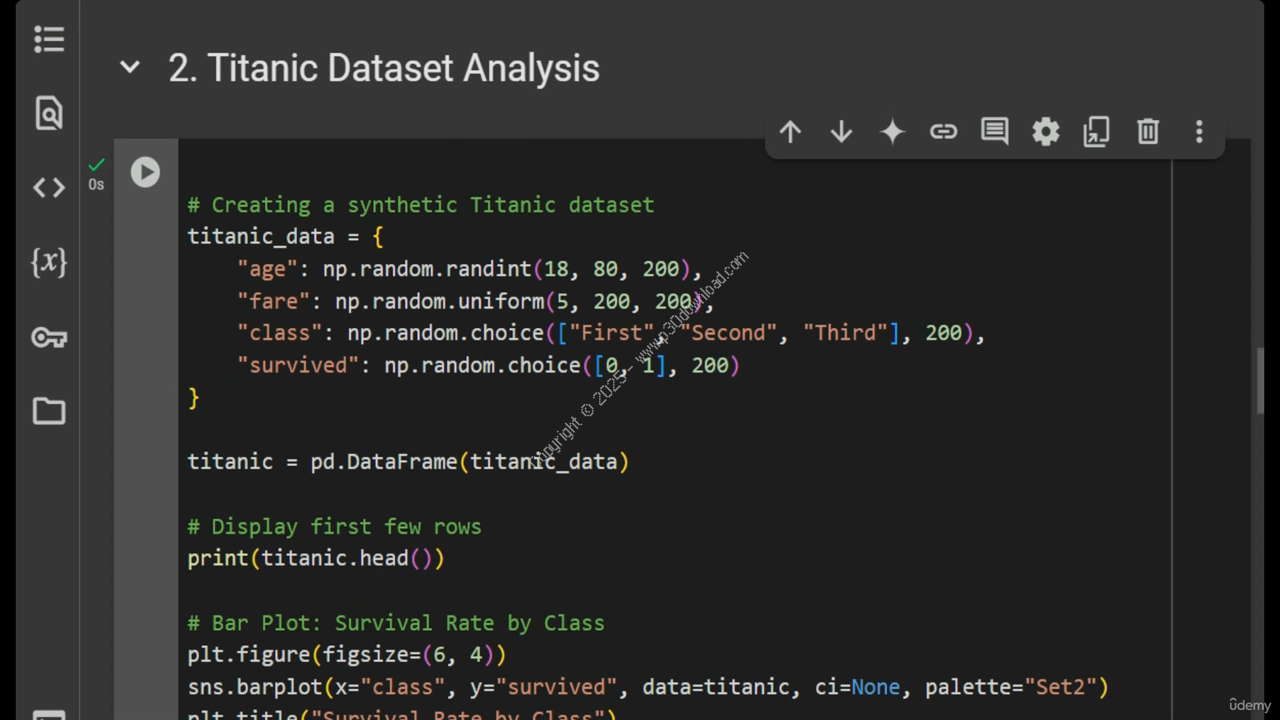The image size is (1280, 720).
Task: Move cell up with the arrow icon
Action: (x=790, y=132)
